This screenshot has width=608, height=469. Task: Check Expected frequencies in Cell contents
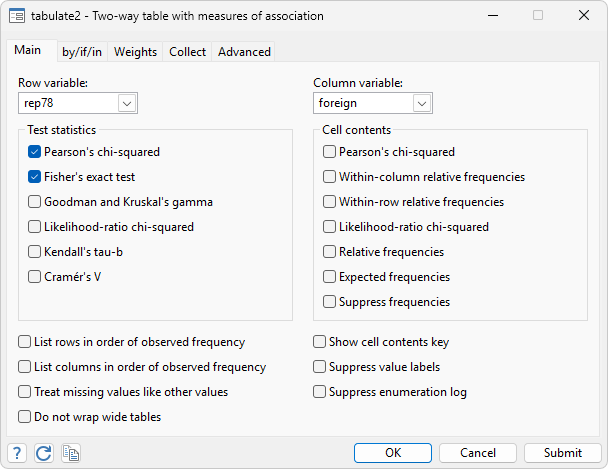tap(329, 277)
